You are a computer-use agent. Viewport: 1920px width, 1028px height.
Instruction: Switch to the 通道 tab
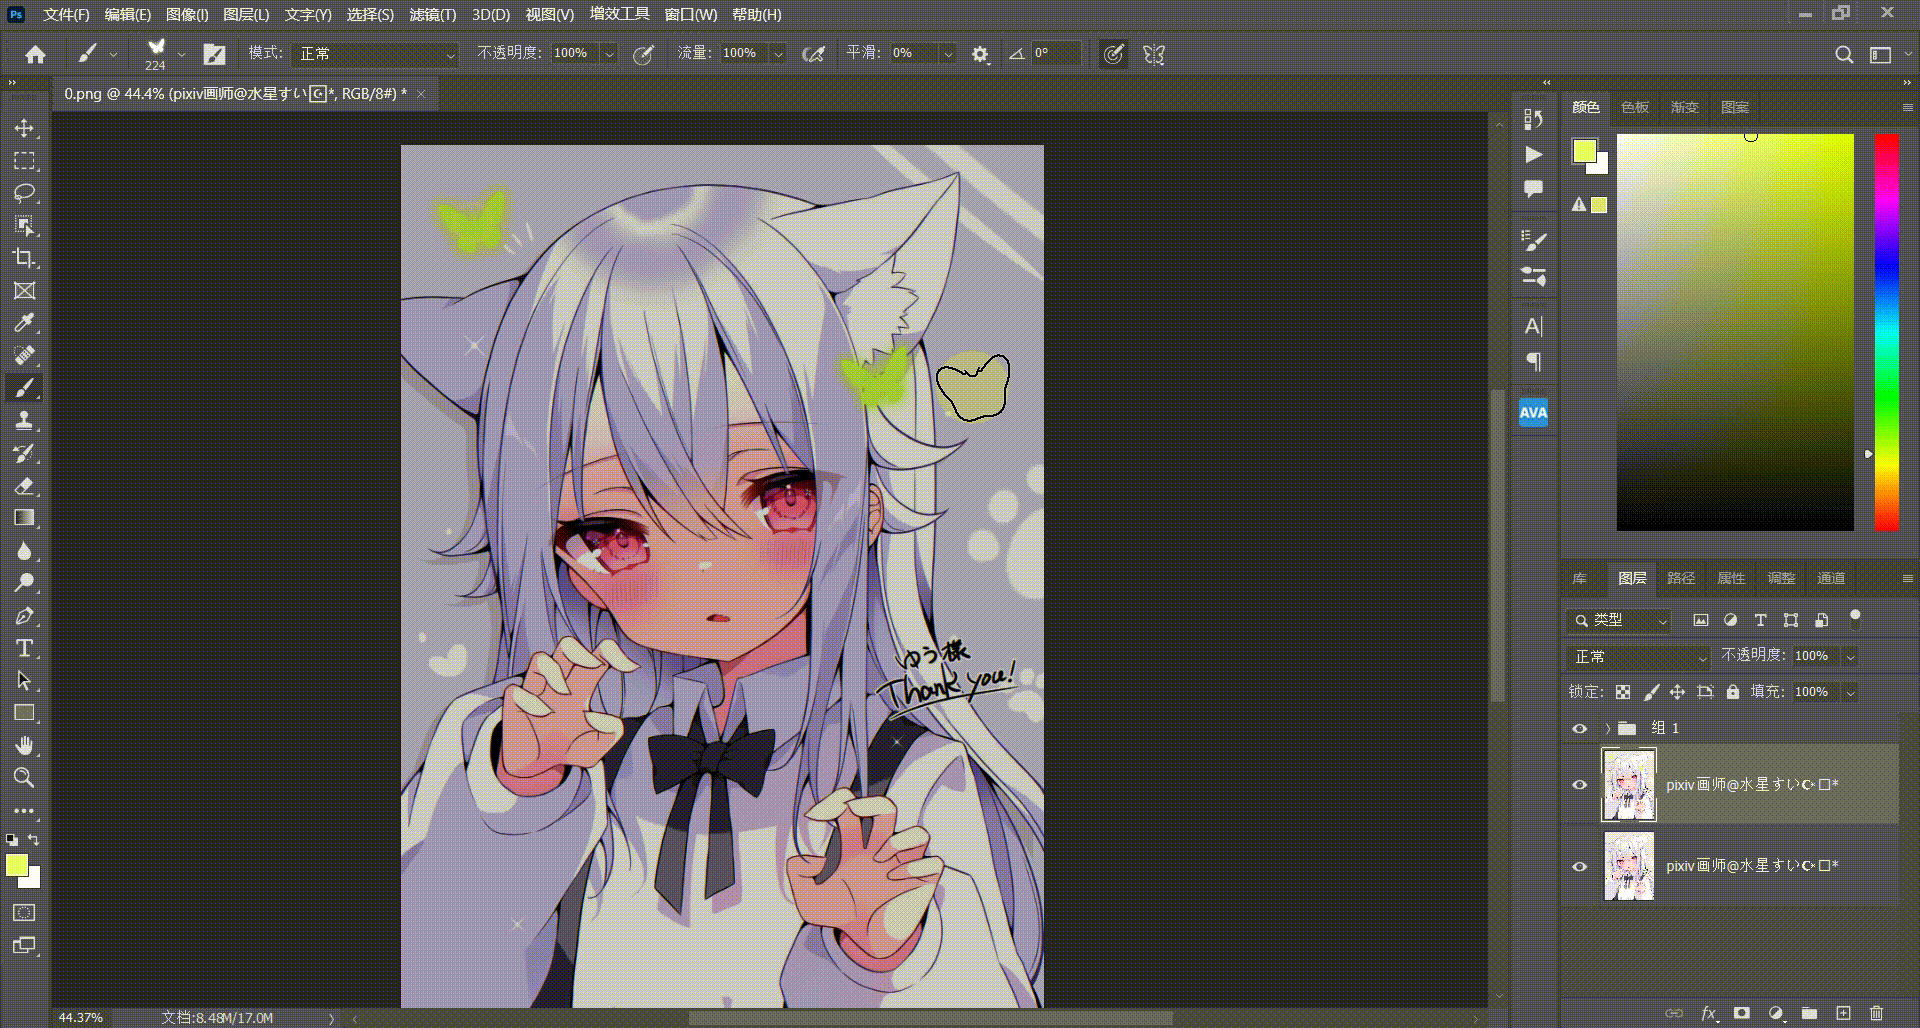pyautogui.click(x=1831, y=578)
